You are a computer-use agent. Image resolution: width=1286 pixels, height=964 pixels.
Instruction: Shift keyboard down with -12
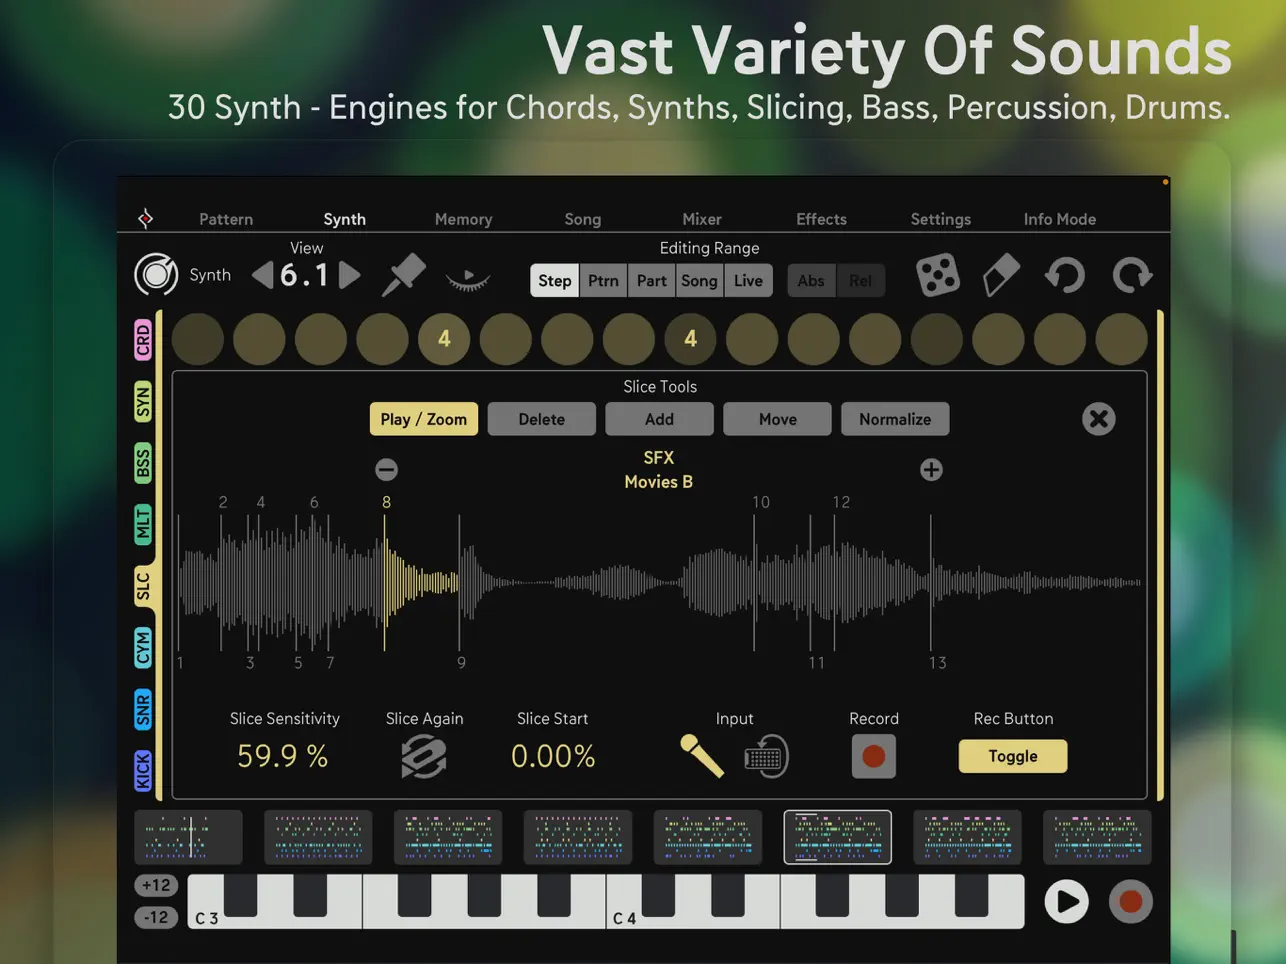pos(156,917)
